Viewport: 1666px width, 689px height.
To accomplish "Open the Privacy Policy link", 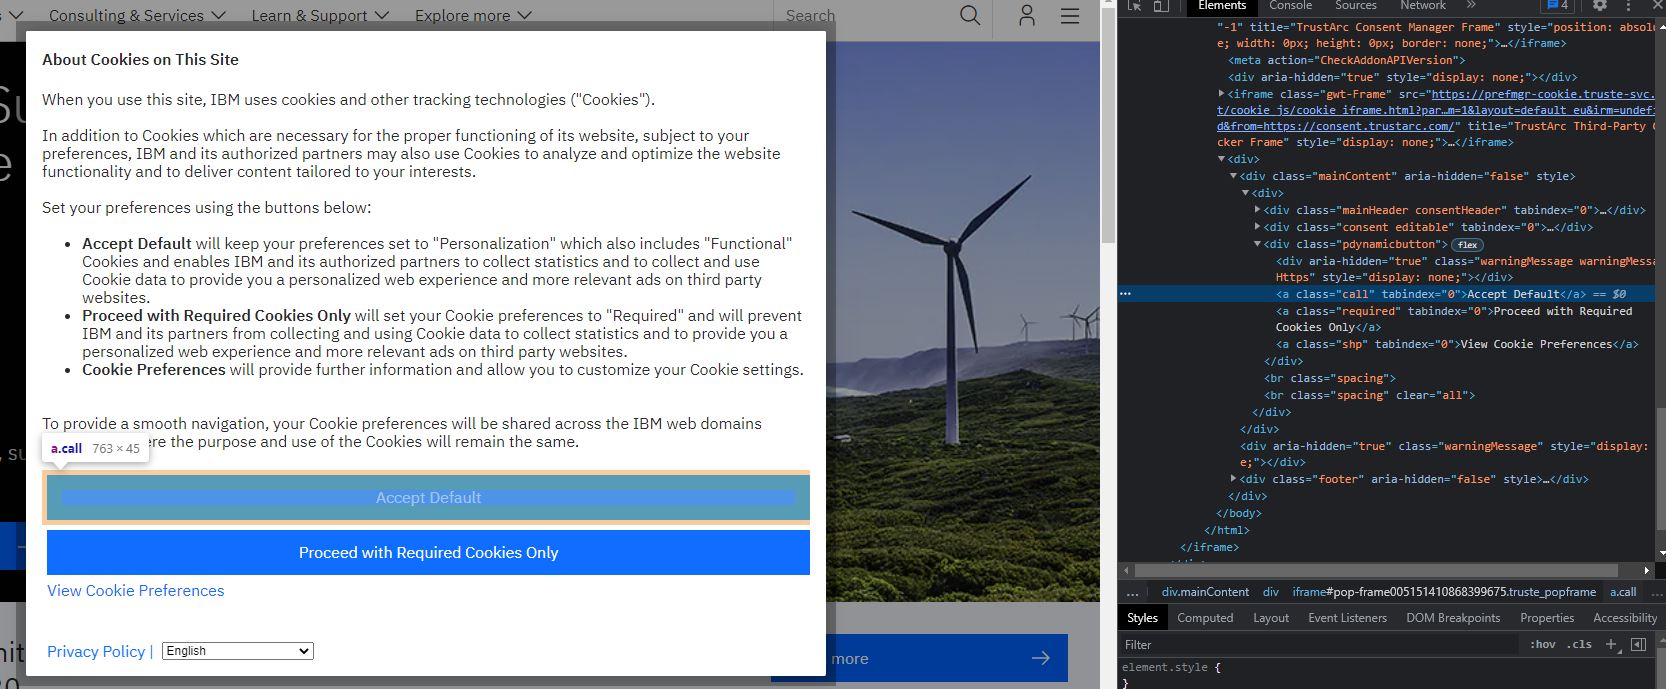I will (96, 652).
